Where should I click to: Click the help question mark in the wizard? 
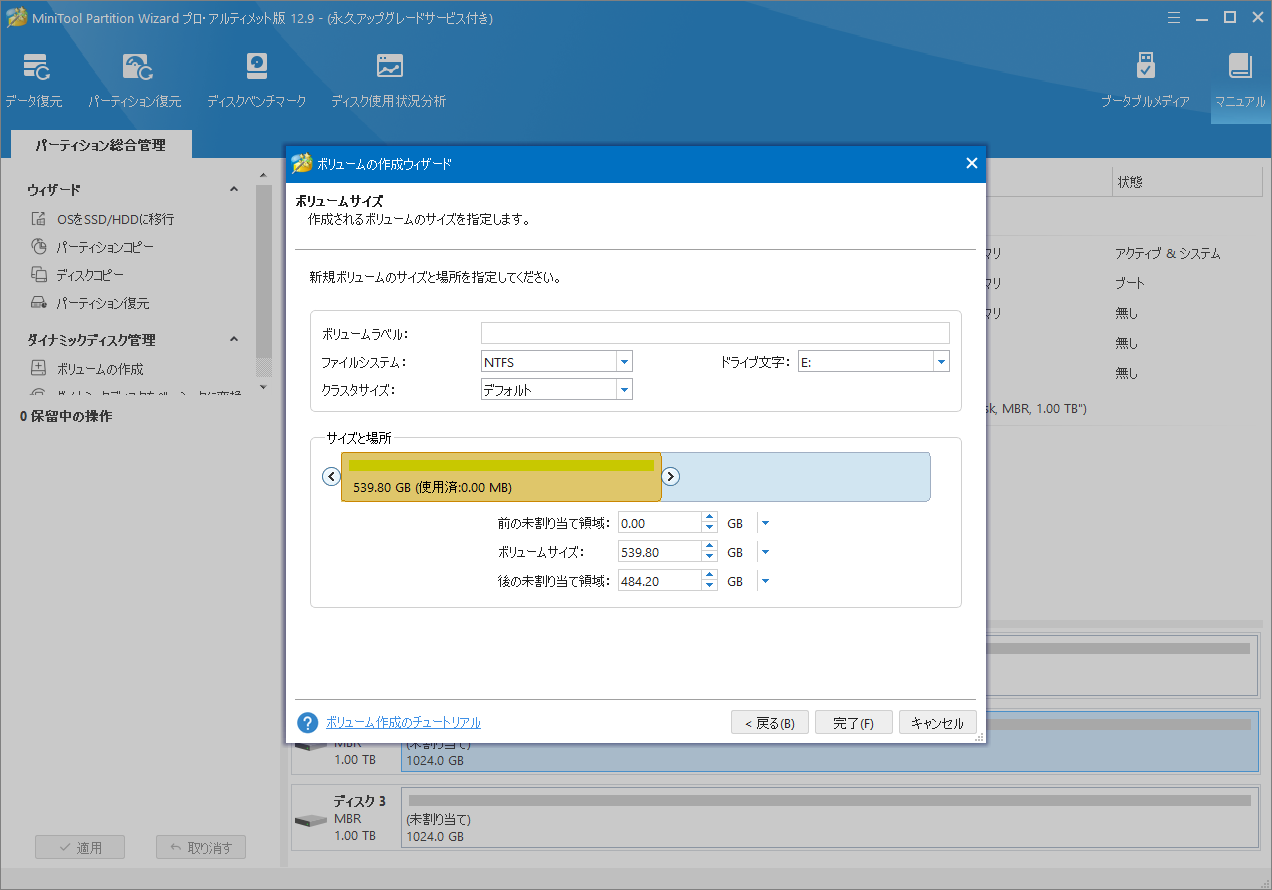(308, 721)
